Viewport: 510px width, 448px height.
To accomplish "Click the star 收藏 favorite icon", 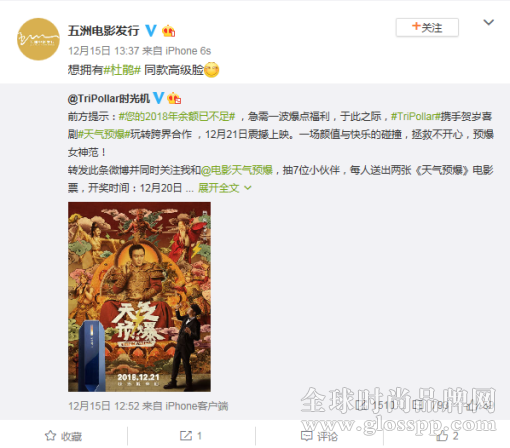I will click(50, 436).
